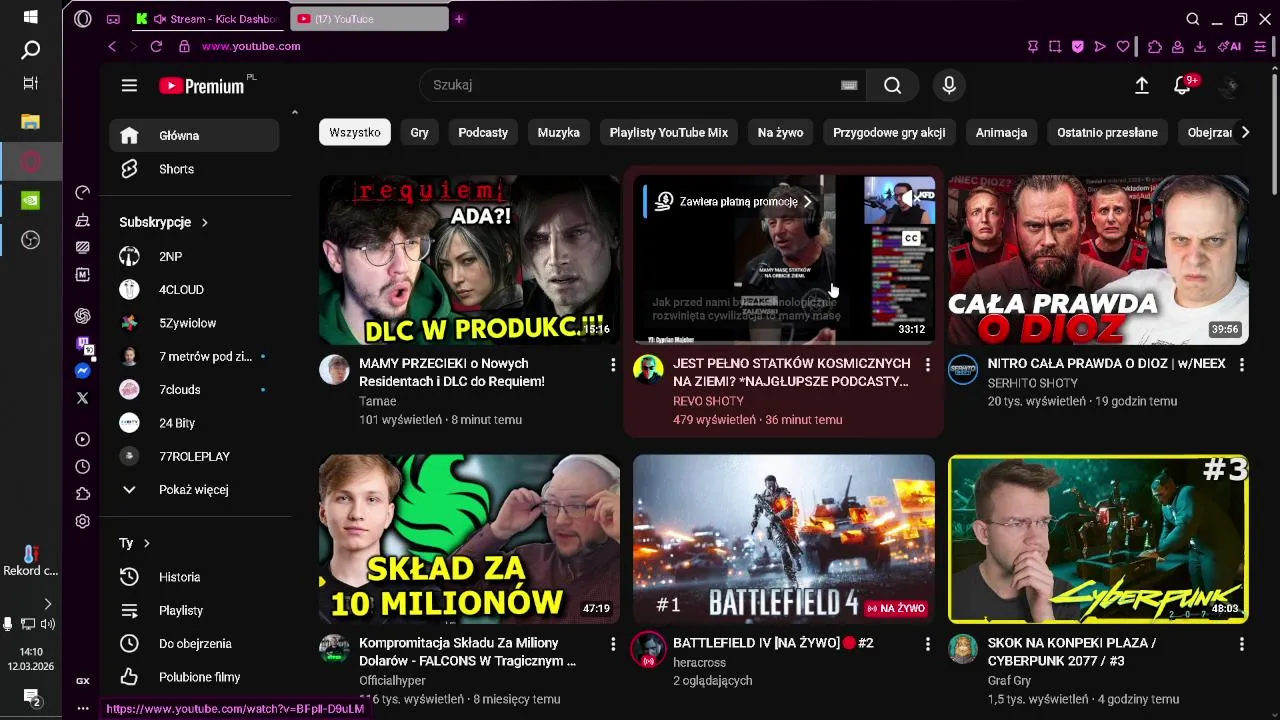Open the CAŁA PRAWDA O DIOZ thumbnail
Viewport: 1280px width, 720px height.
pyautogui.click(x=1098, y=260)
